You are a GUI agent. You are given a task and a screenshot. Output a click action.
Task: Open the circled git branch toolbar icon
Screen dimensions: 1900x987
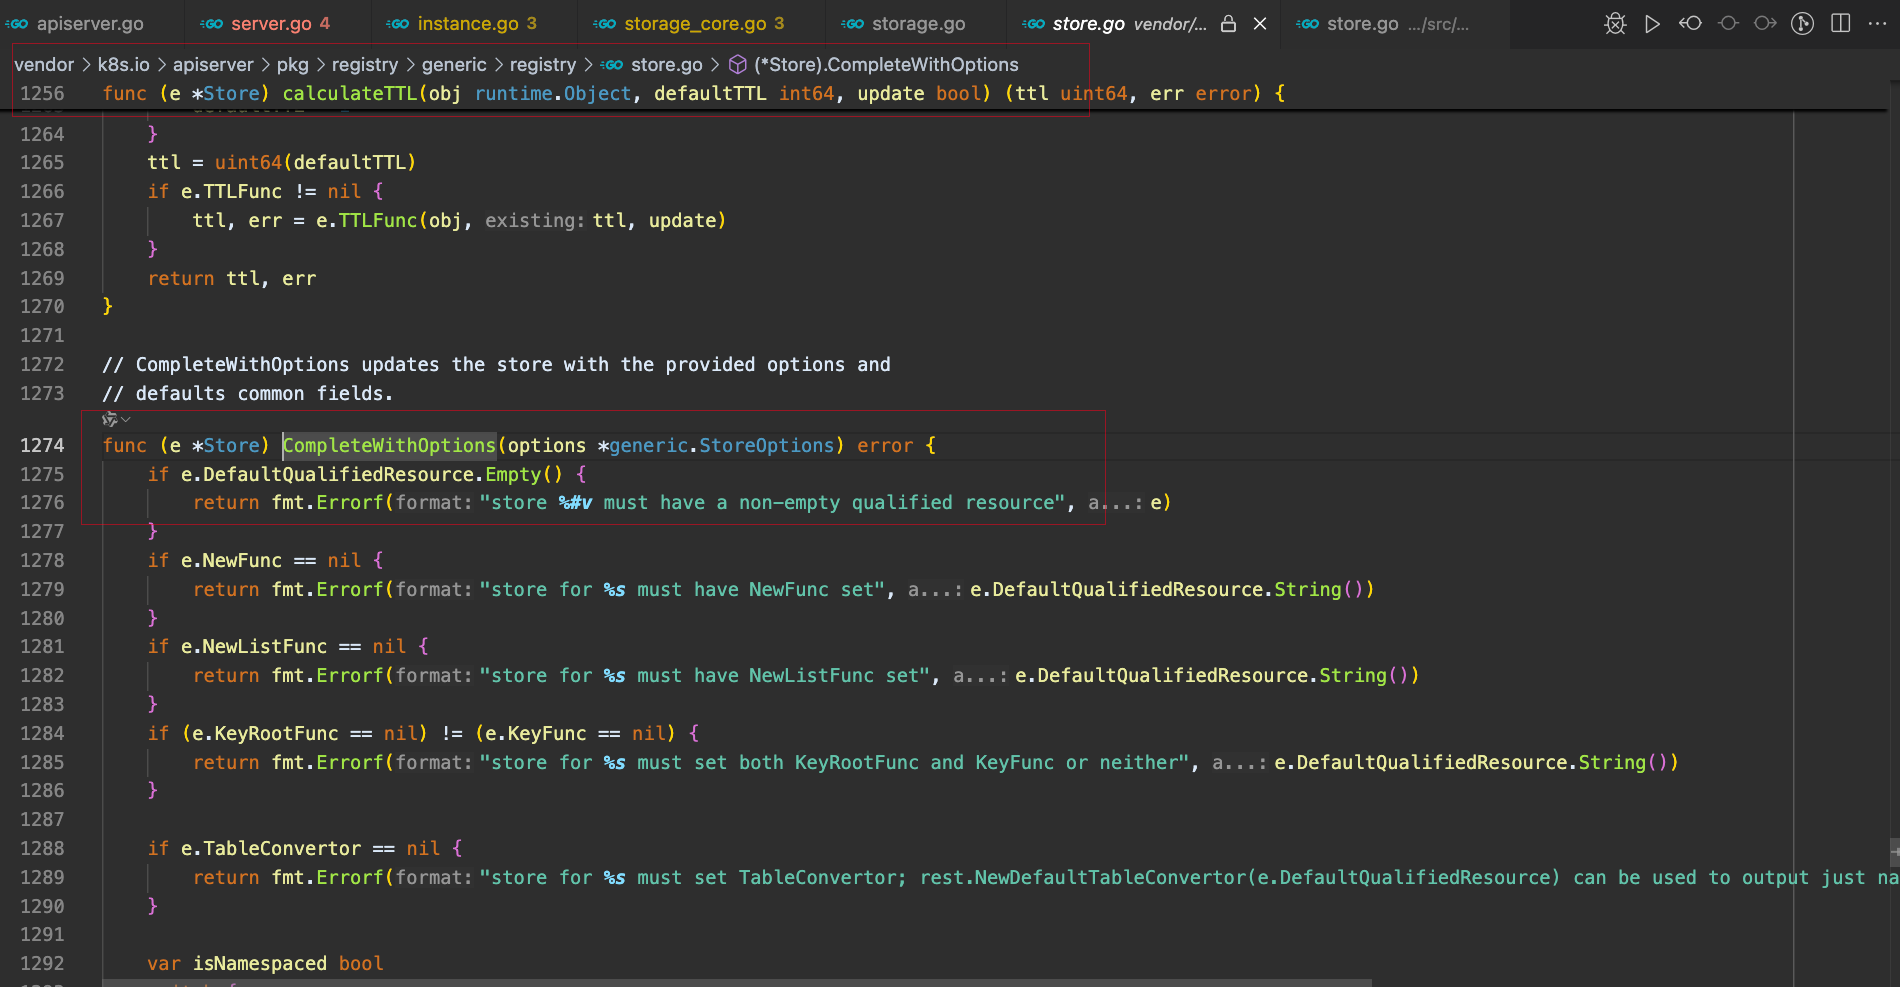click(1802, 24)
